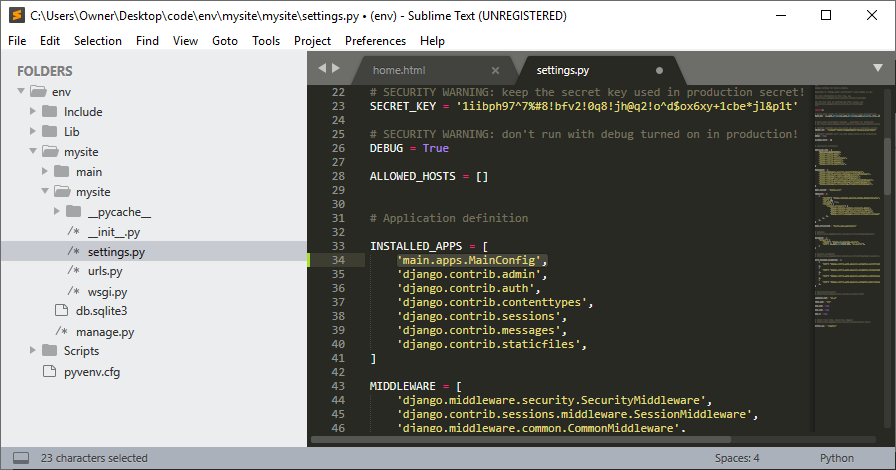Image resolution: width=896 pixels, height=470 pixels.
Task: Click MIDDLEWARE on line 43
Action: [402, 386]
